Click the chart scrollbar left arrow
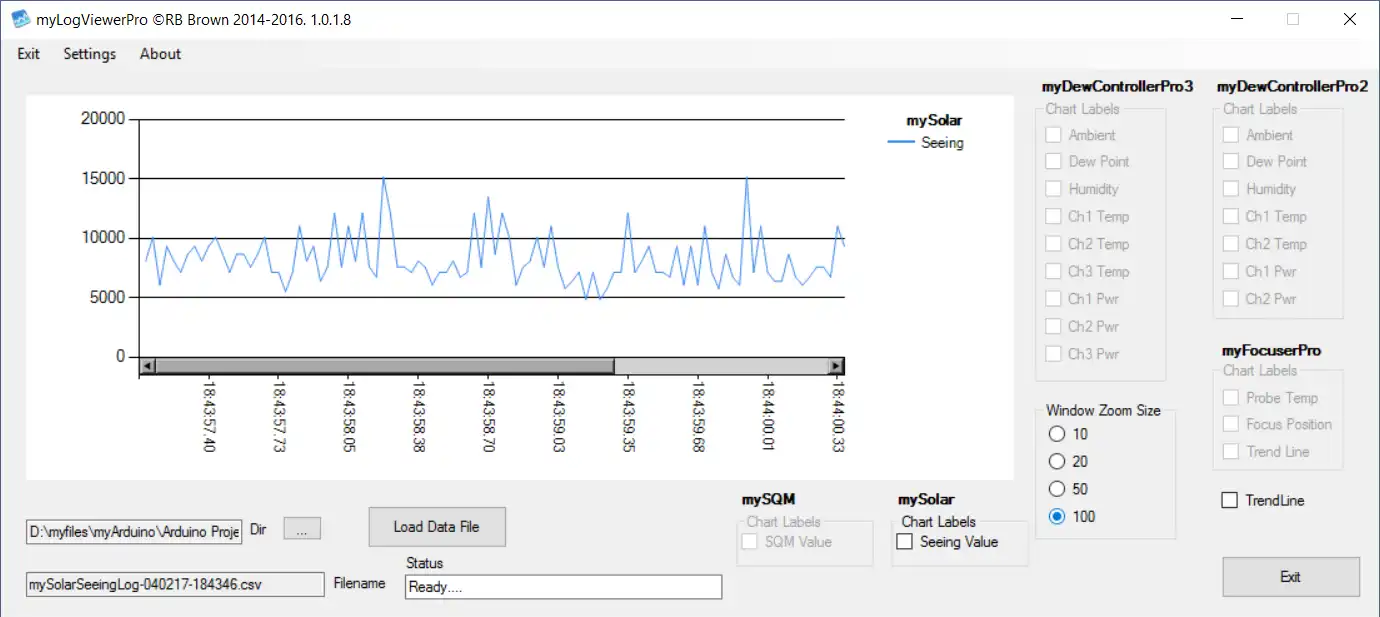Image resolution: width=1380 pixels, height=617 pixels. pos(148,367)
